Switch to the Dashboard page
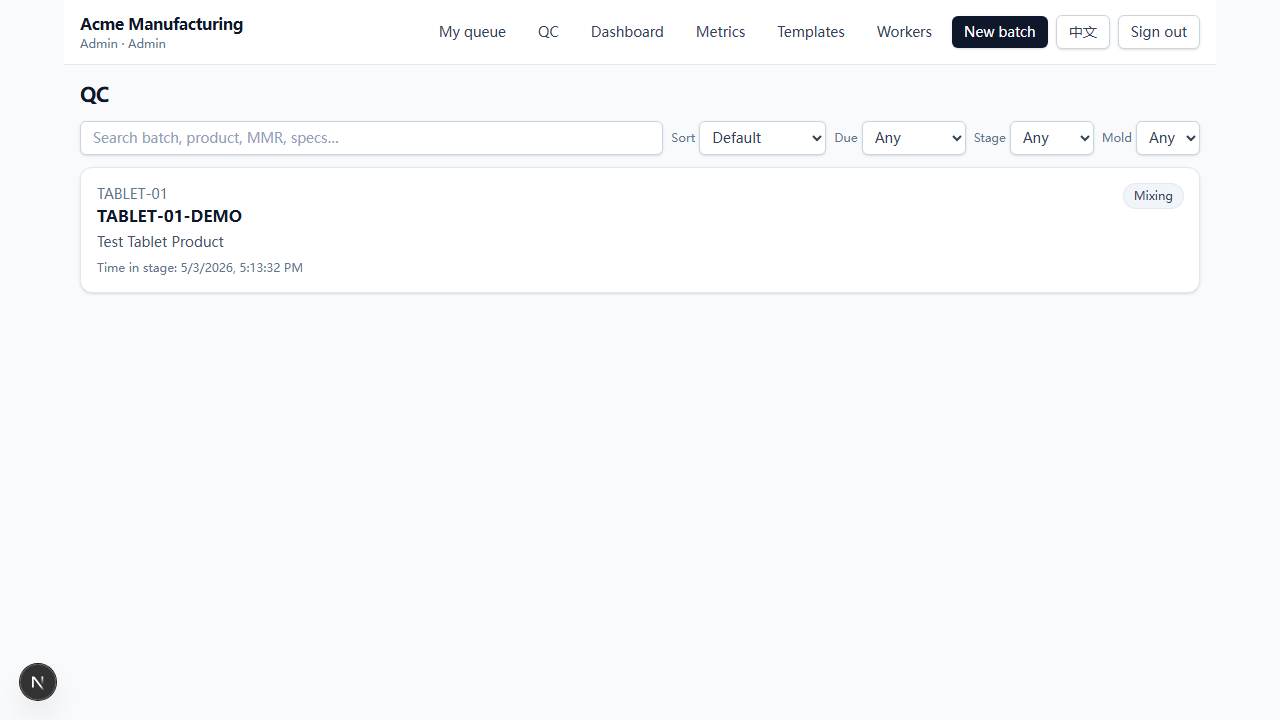The image size is (1280, 720). (627, 32)
